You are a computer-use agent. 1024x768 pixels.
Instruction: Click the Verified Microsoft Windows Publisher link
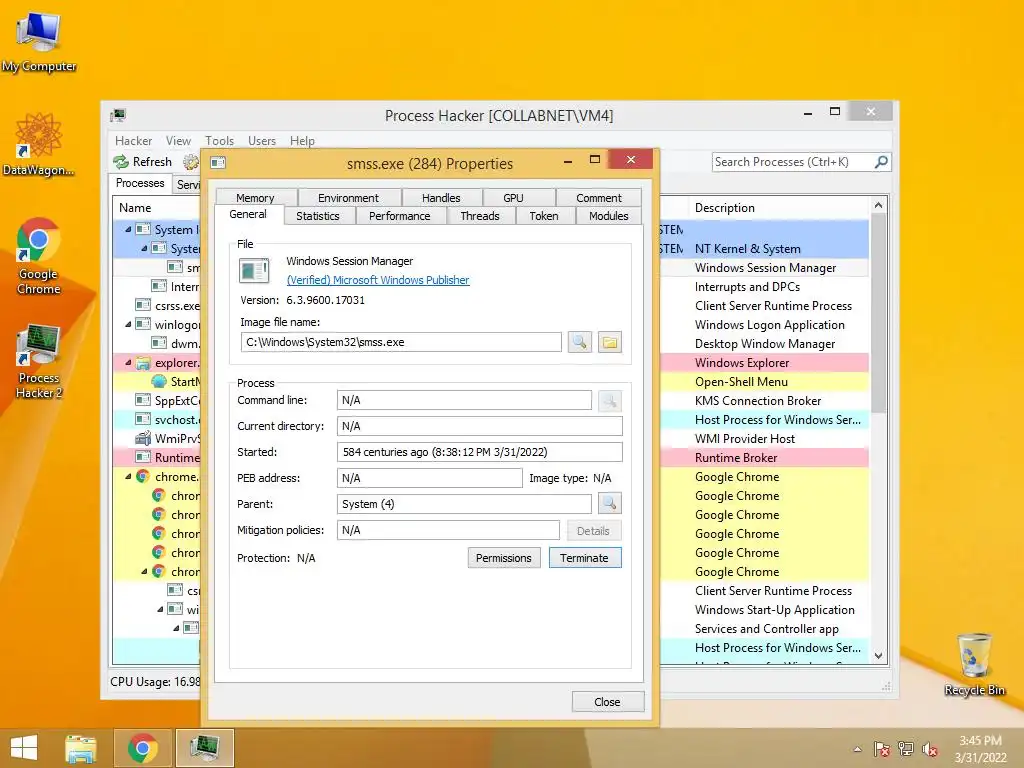378,280
